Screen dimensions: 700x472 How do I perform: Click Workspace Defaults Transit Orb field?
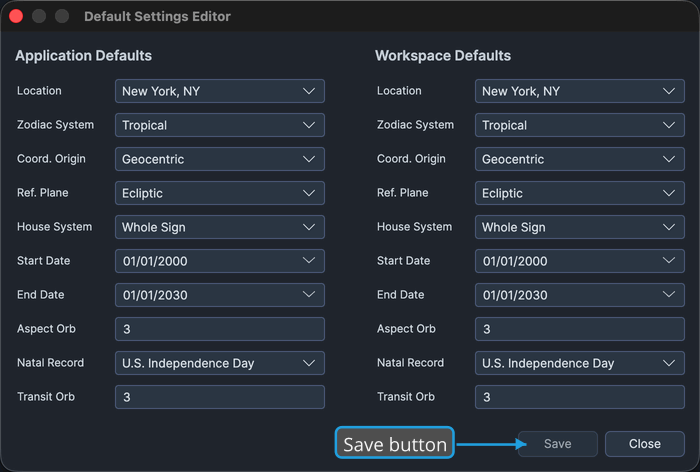point(579,397)
